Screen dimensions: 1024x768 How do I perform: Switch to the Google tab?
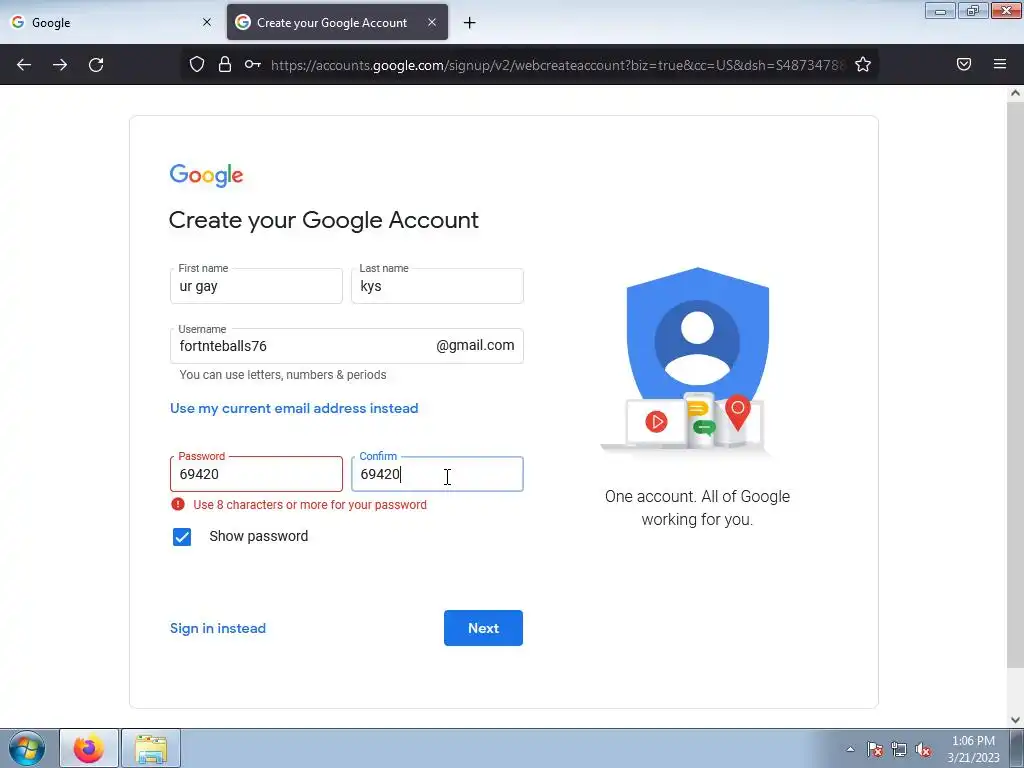point(111,22)
